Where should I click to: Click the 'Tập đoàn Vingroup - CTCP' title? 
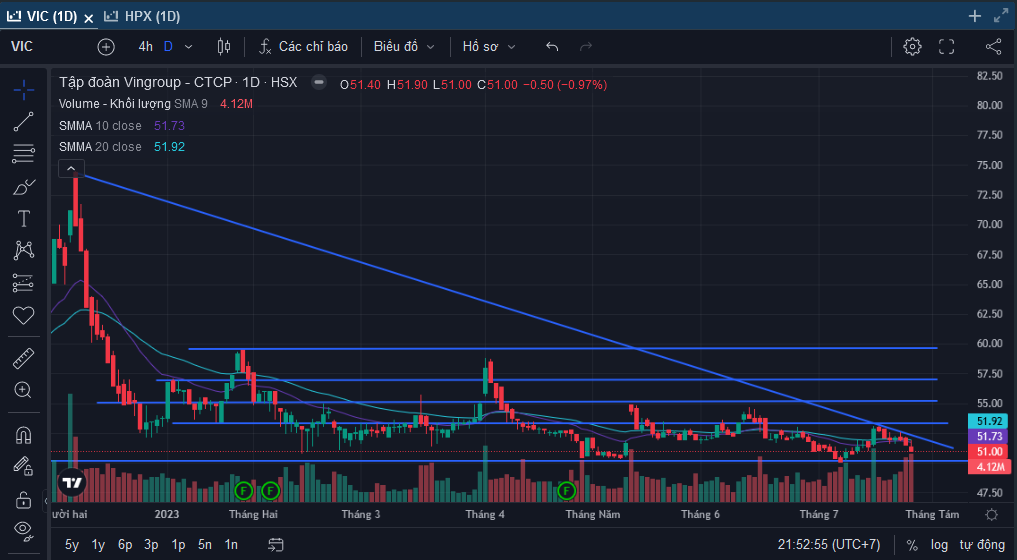[x=145, y=82]
